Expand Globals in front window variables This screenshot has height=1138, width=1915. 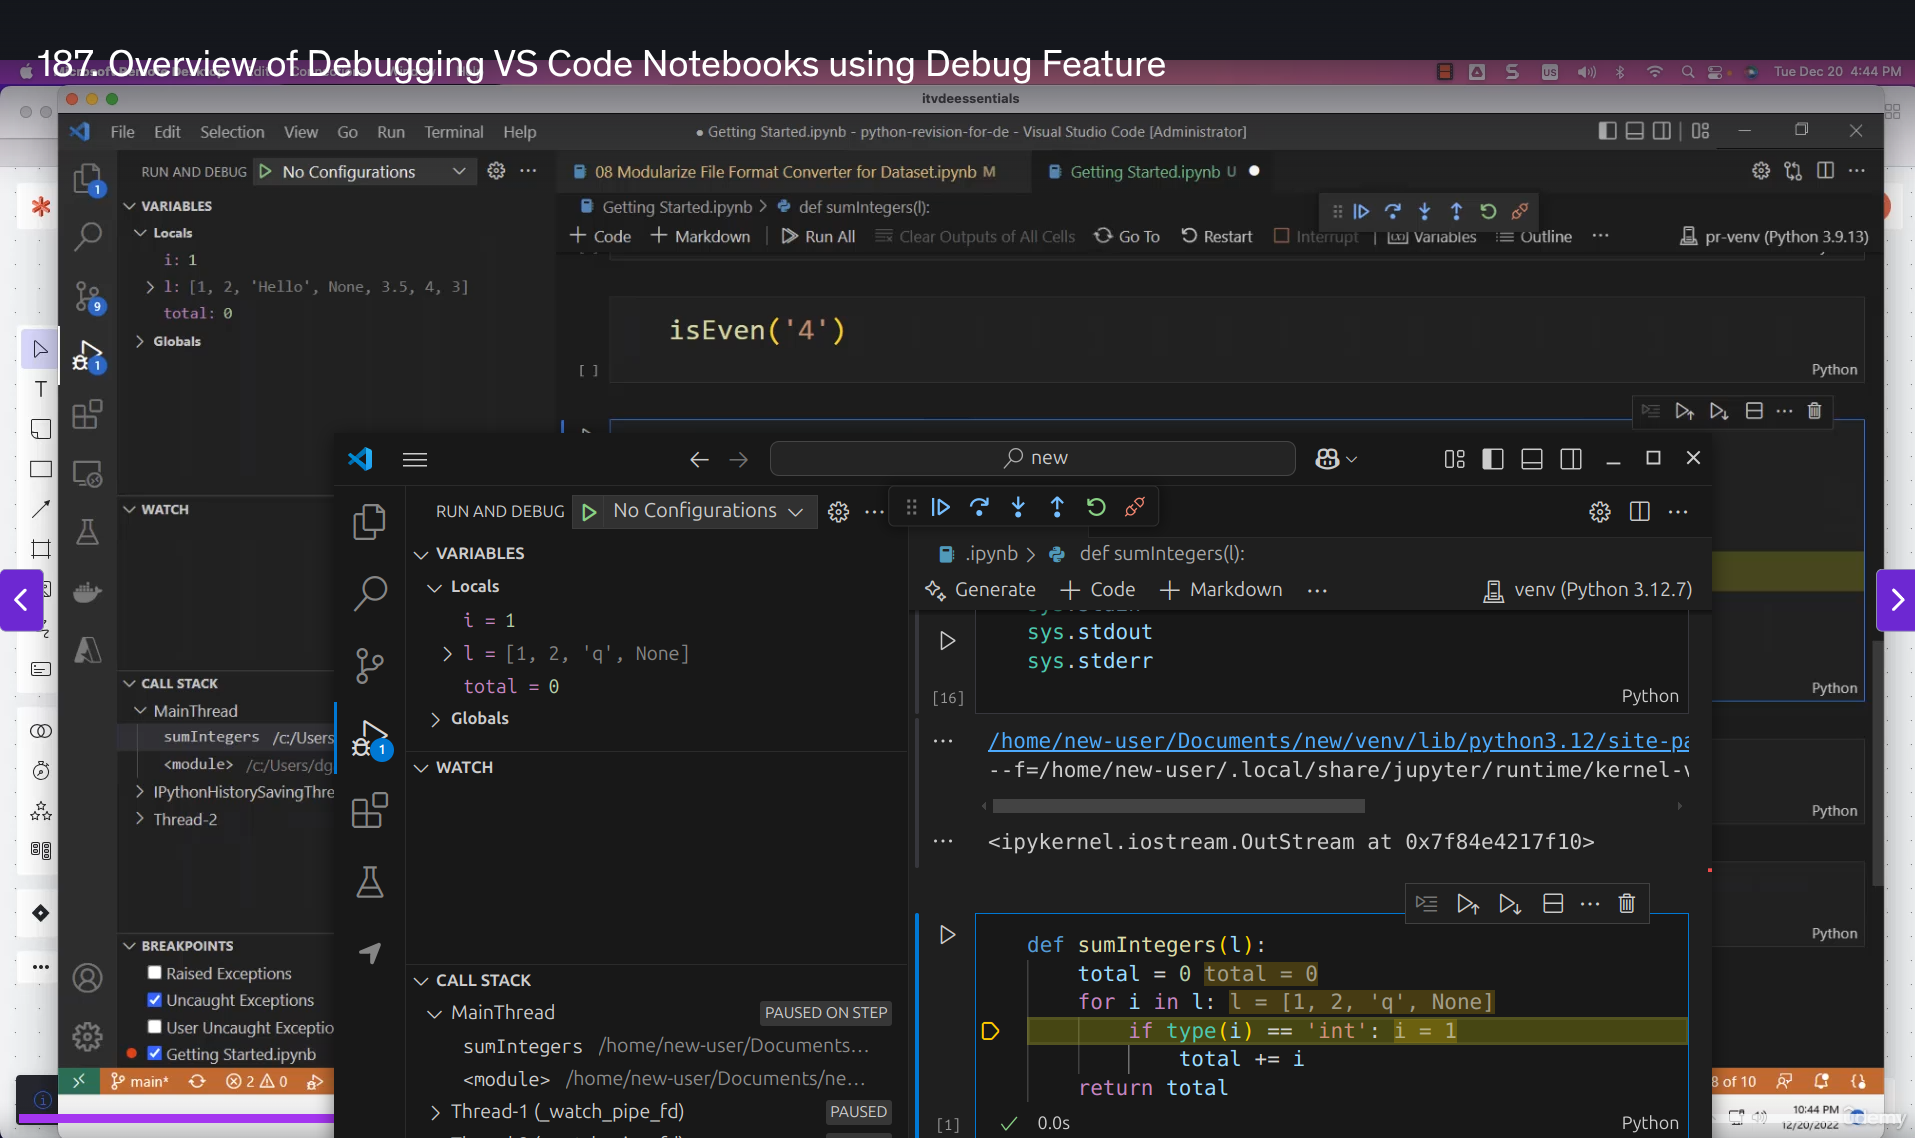pyautogui.click(x=434, y=719)
